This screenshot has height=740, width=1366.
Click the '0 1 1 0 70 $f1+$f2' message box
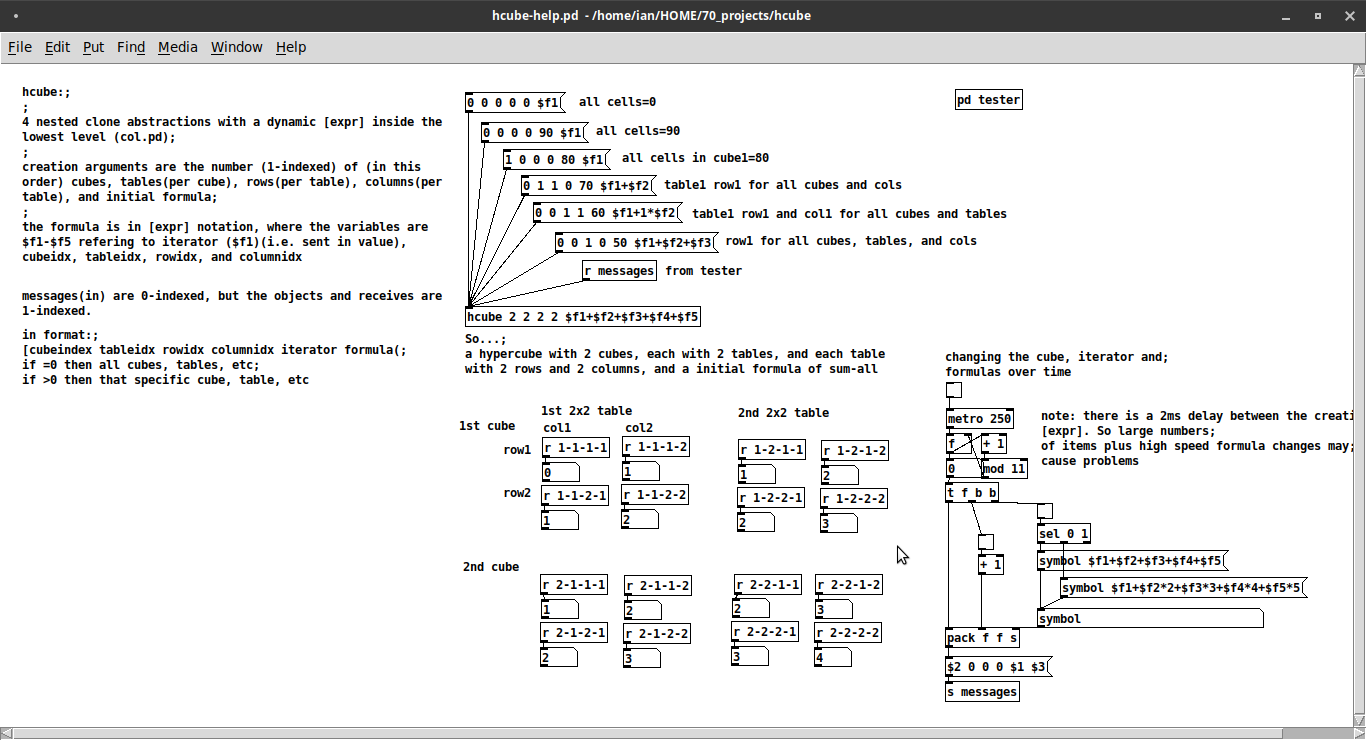point(588,186)
